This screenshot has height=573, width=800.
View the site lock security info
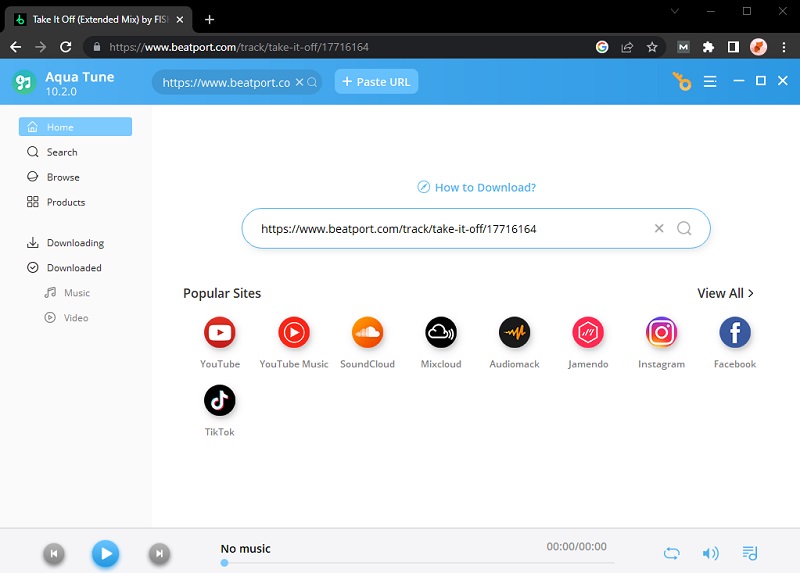tap(97, 47)
